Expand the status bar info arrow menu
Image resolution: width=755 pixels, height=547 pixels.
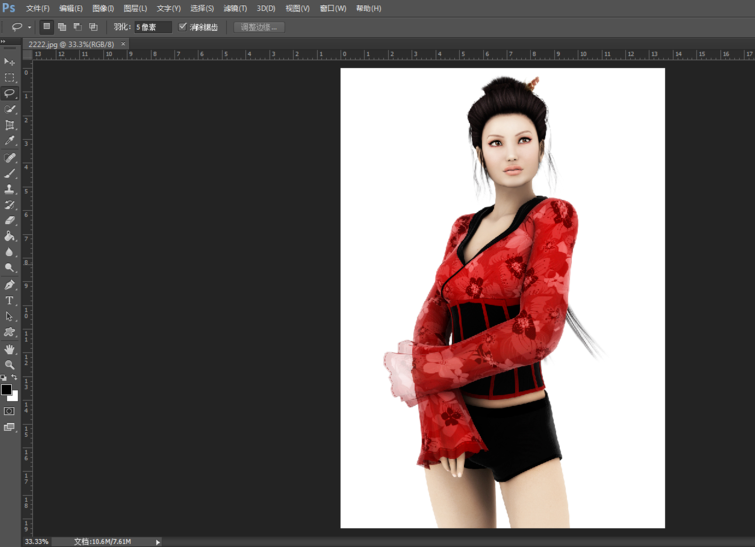pyautogui.click(x=157, y=541)
